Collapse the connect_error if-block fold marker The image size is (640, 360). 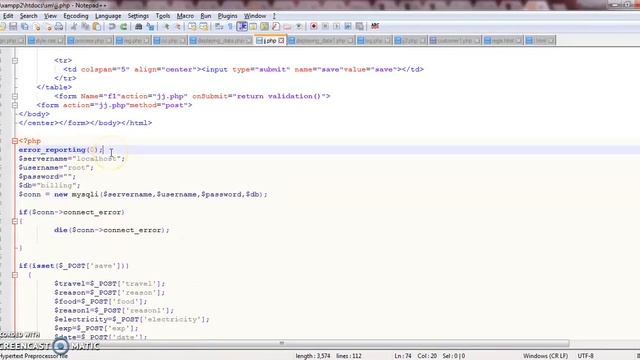click(x=15, y=221)
